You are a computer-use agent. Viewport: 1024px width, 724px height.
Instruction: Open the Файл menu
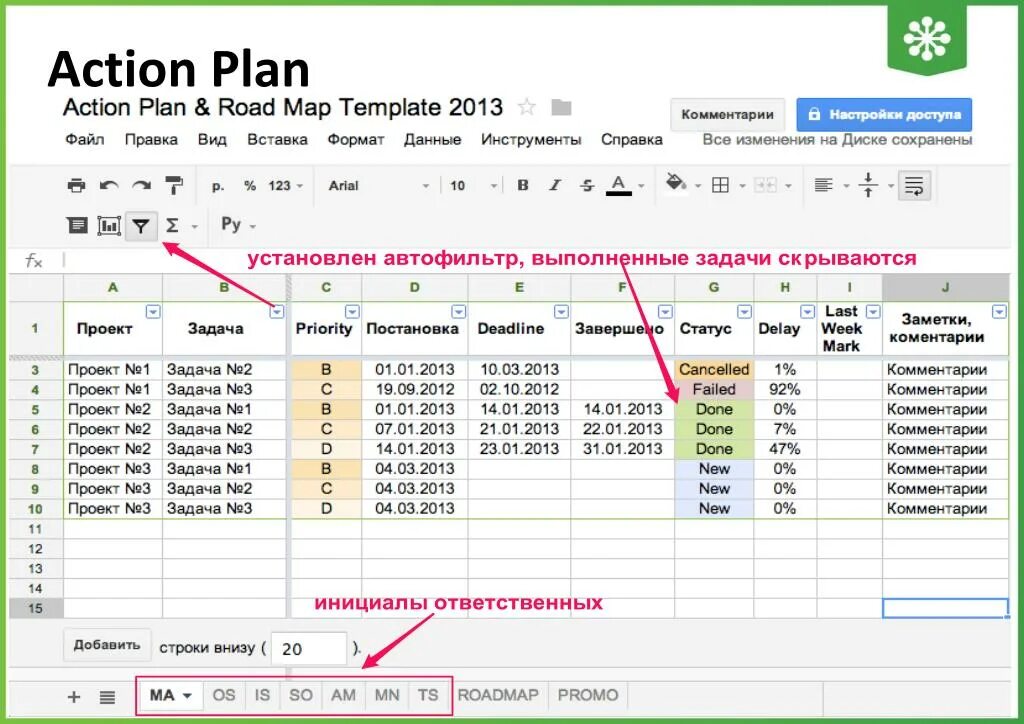pos(85,140)
